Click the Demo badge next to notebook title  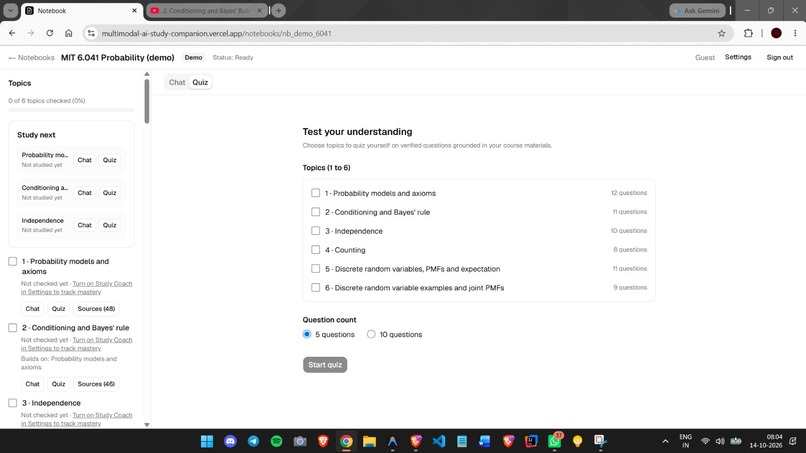193,58
